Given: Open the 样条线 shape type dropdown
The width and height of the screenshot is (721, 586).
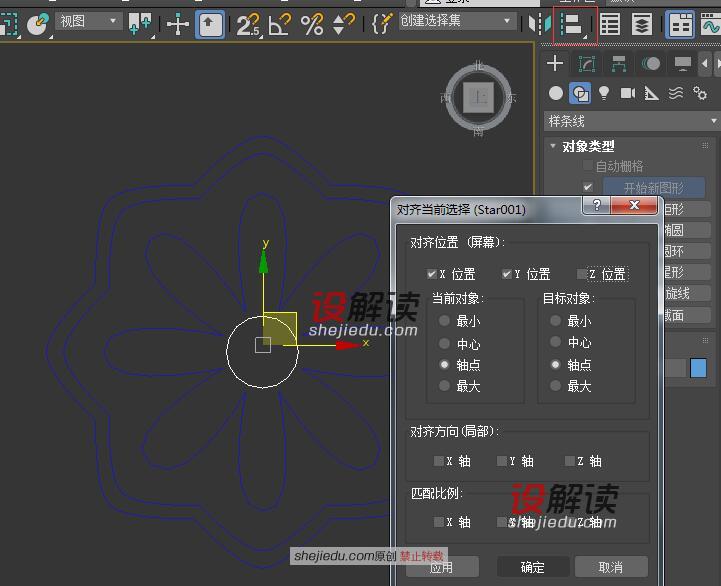Looking at the screenshot, I should [633, 121].
